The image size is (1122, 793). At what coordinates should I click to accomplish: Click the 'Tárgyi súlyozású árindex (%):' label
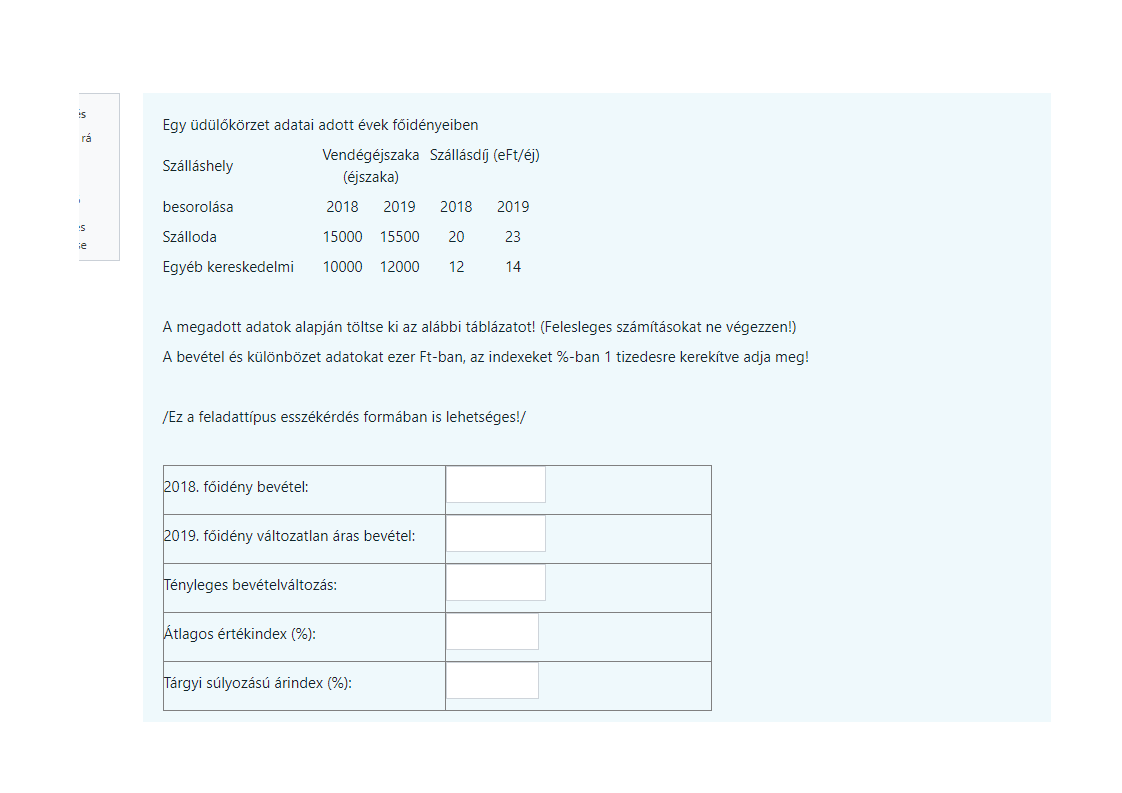258,683
